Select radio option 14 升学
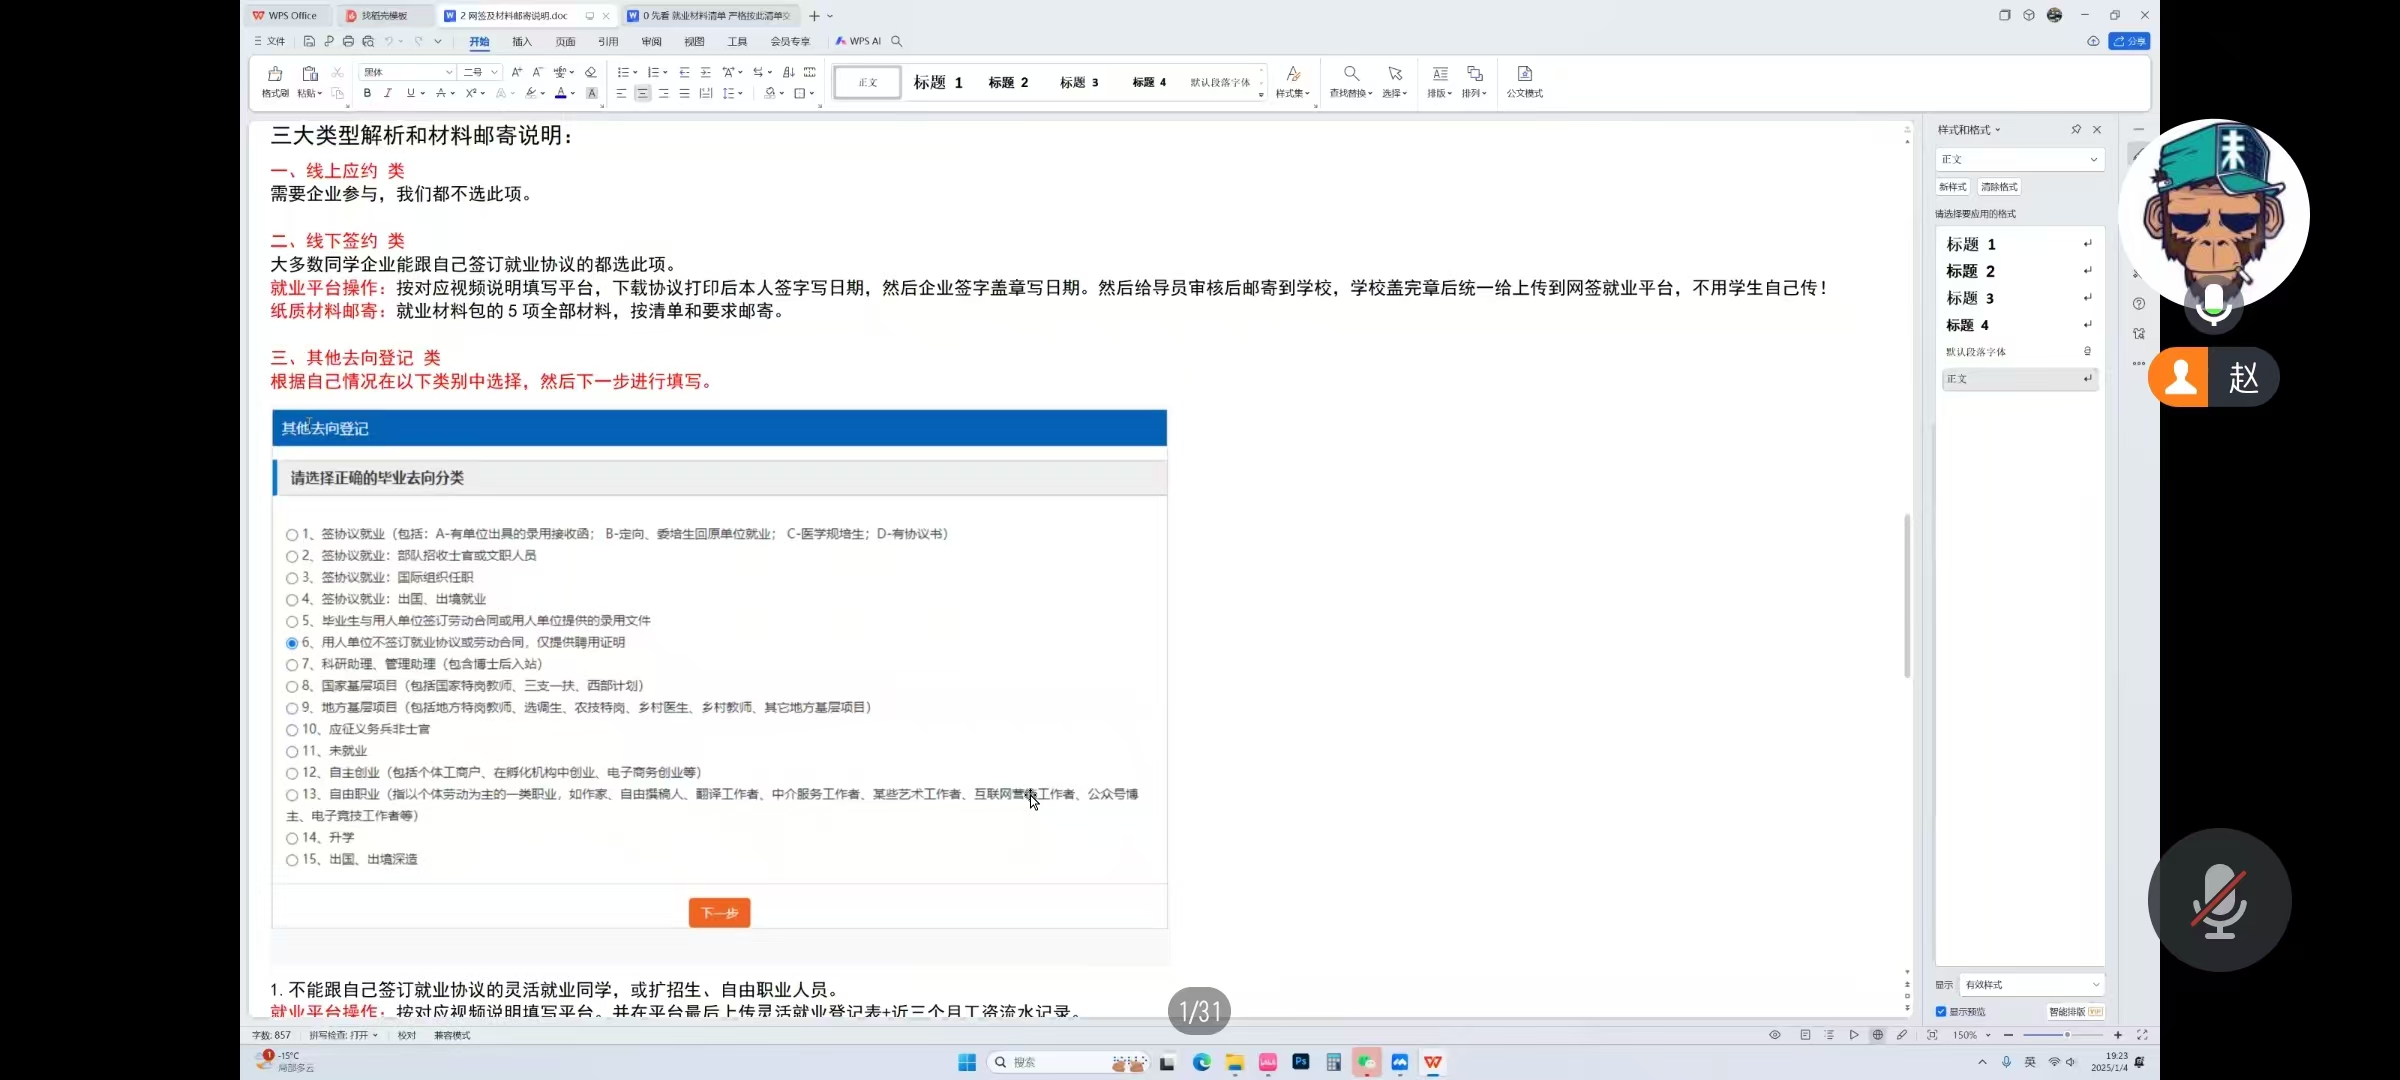2400x1080 pixels. (x=292, y=838)
